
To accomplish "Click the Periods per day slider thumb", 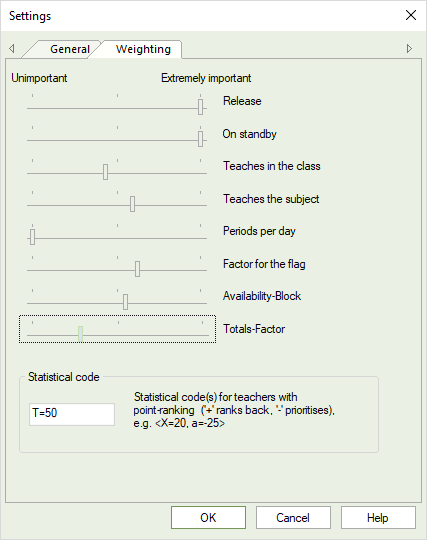I will click(x=32, y=237).
